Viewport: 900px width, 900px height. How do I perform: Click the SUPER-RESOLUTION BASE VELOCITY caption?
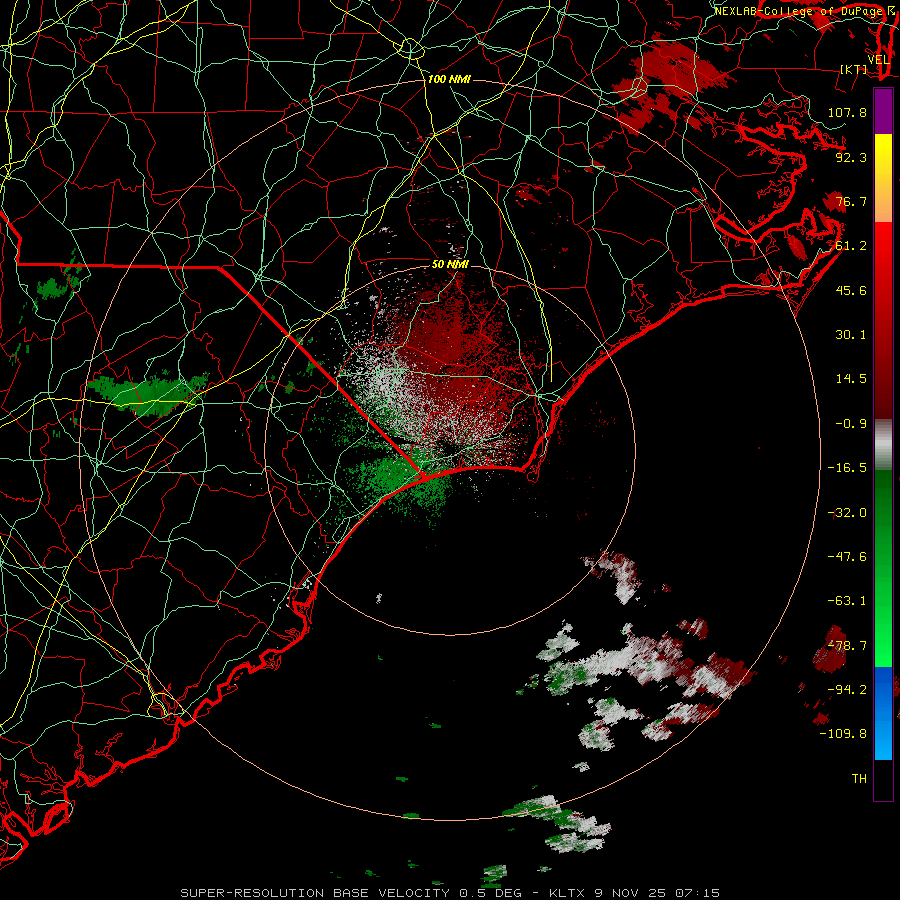pos(315,893)
